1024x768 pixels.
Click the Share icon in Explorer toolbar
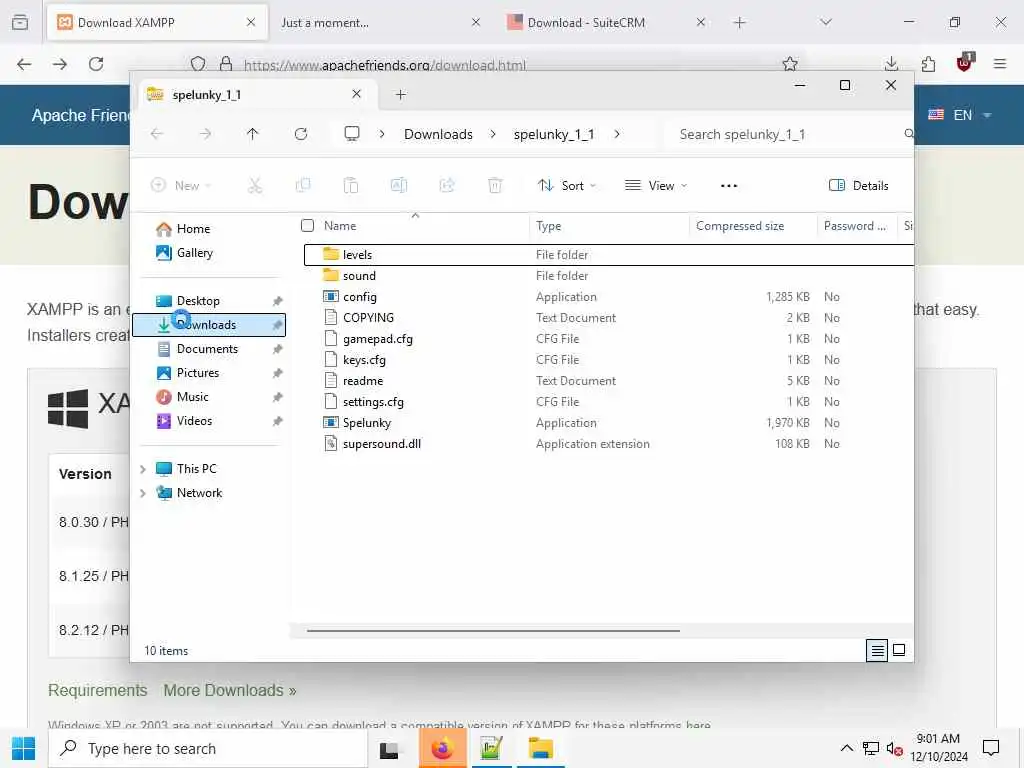(447, 185)
